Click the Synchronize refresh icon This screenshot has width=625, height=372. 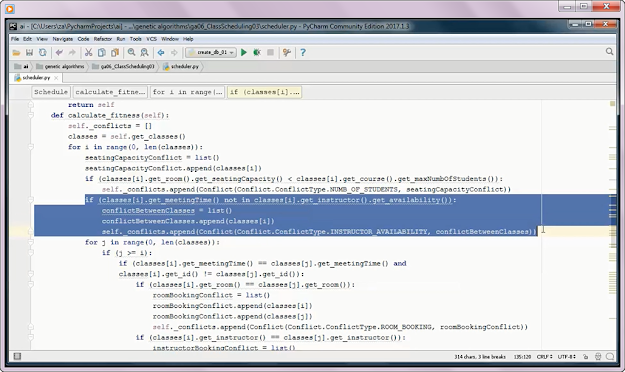43,52
